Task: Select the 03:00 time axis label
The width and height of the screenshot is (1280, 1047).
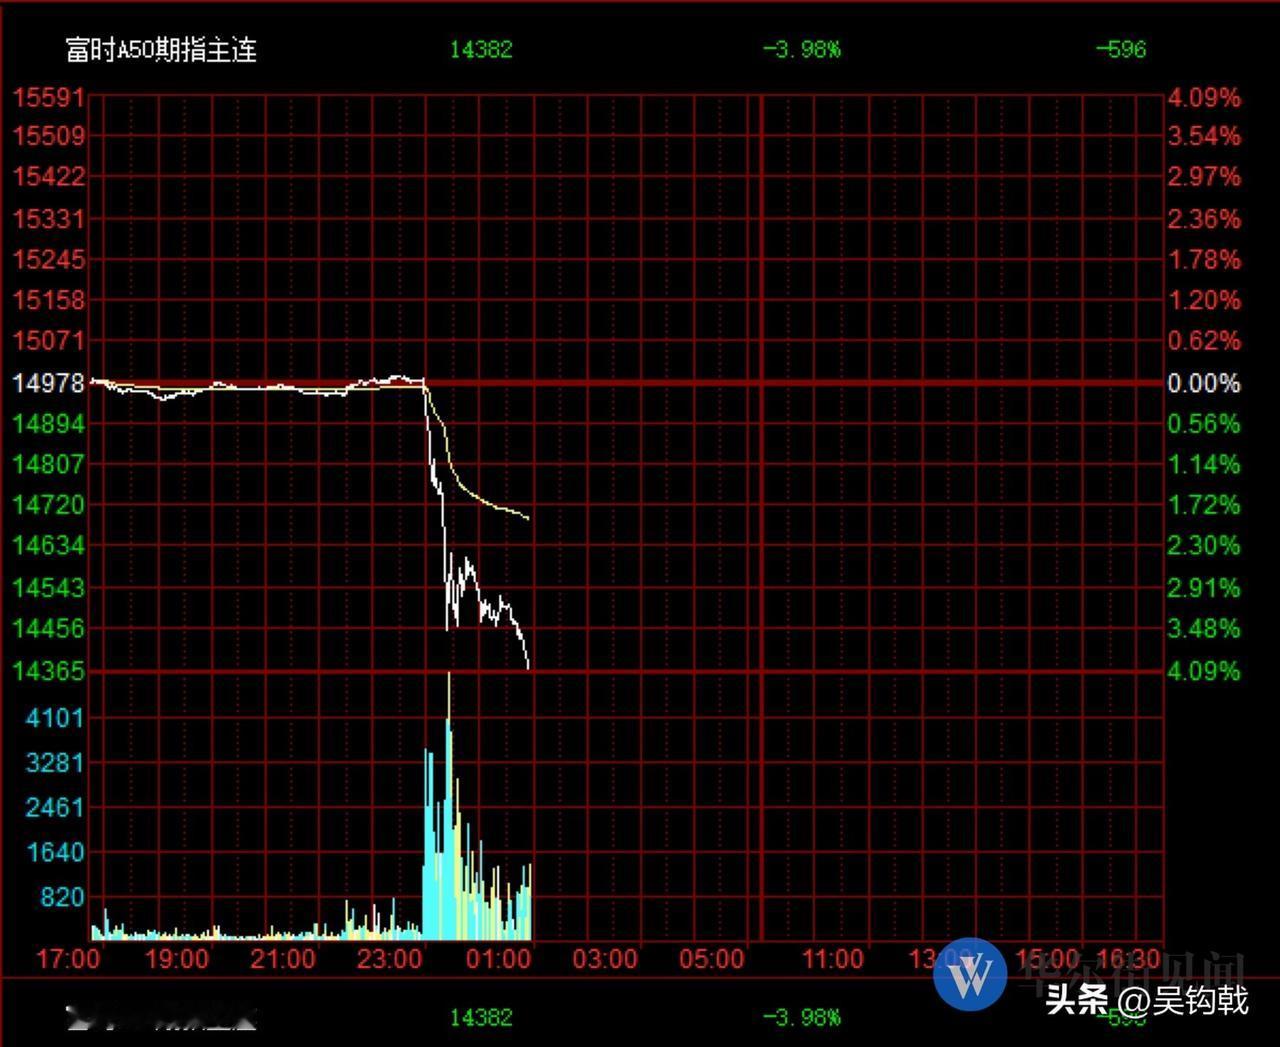Action: [605, 959]
